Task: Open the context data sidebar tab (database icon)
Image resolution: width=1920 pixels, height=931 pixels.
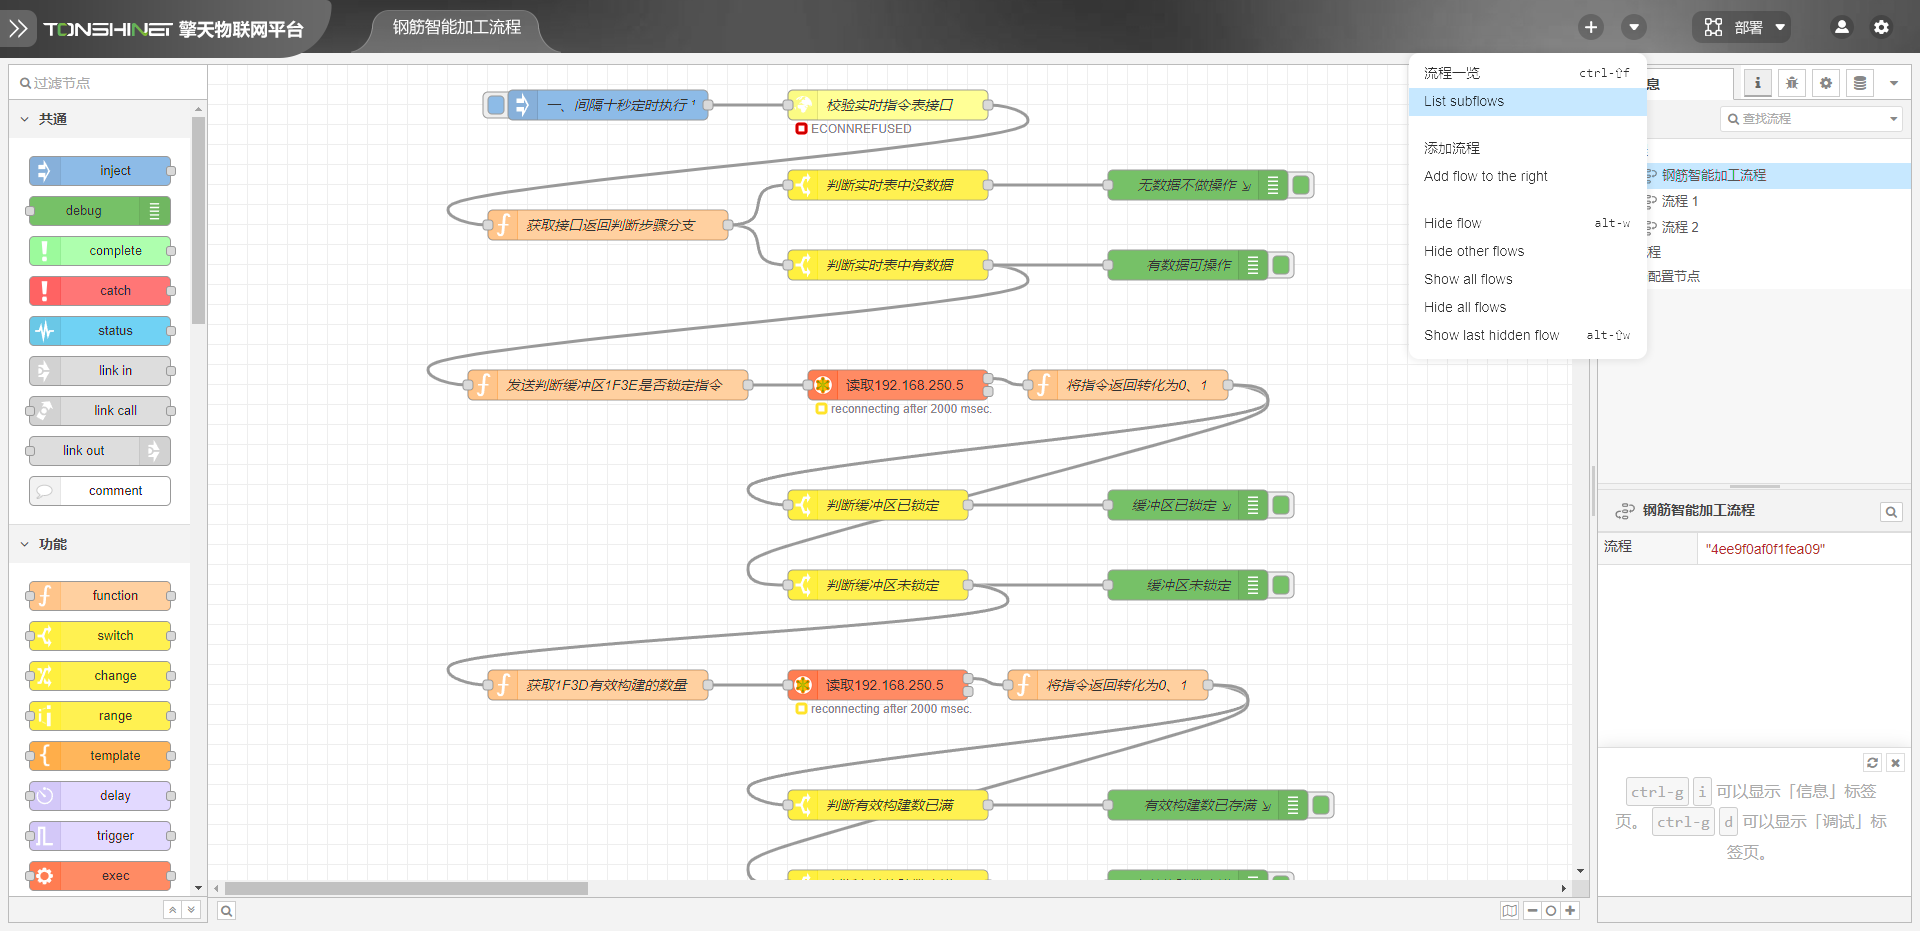Action: [1859, 83]
